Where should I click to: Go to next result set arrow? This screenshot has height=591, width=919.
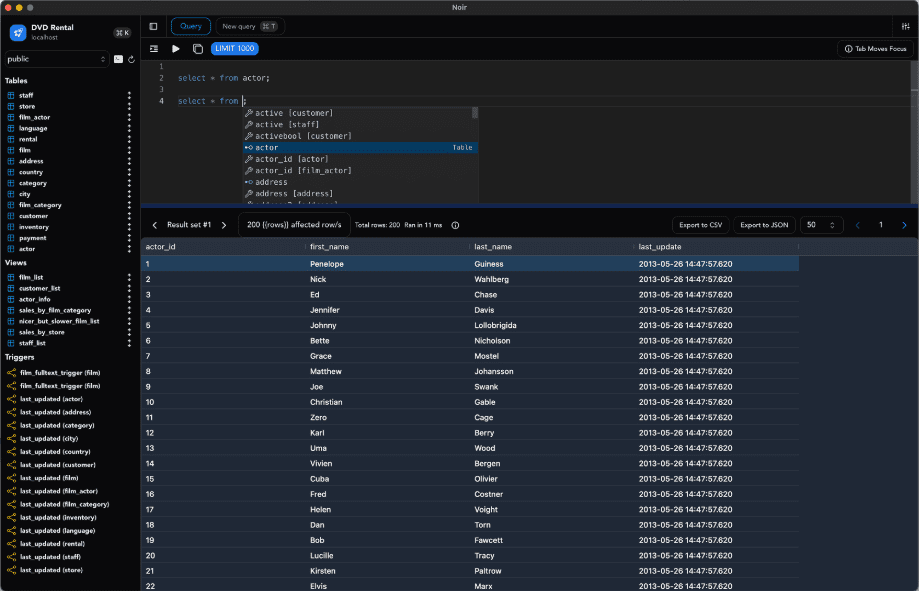coord(224,225)
